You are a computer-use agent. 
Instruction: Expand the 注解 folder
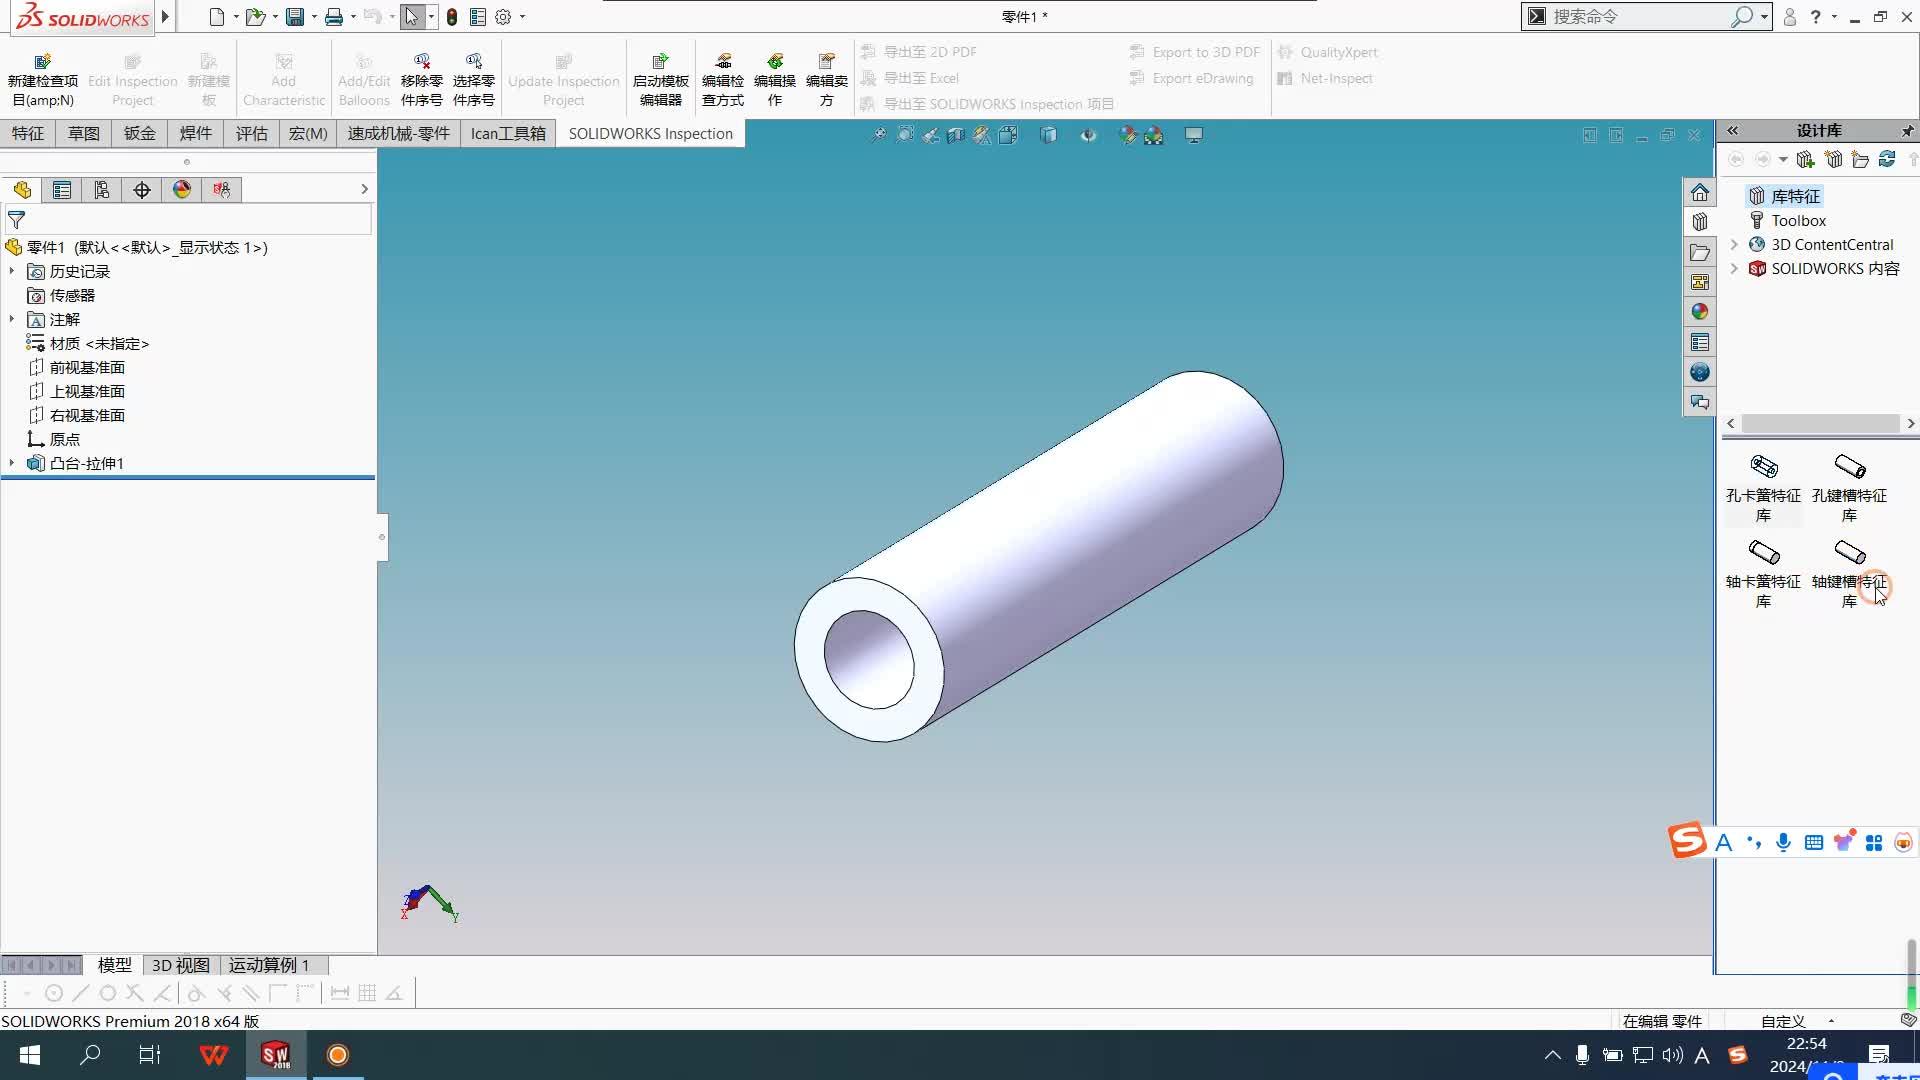11,319
